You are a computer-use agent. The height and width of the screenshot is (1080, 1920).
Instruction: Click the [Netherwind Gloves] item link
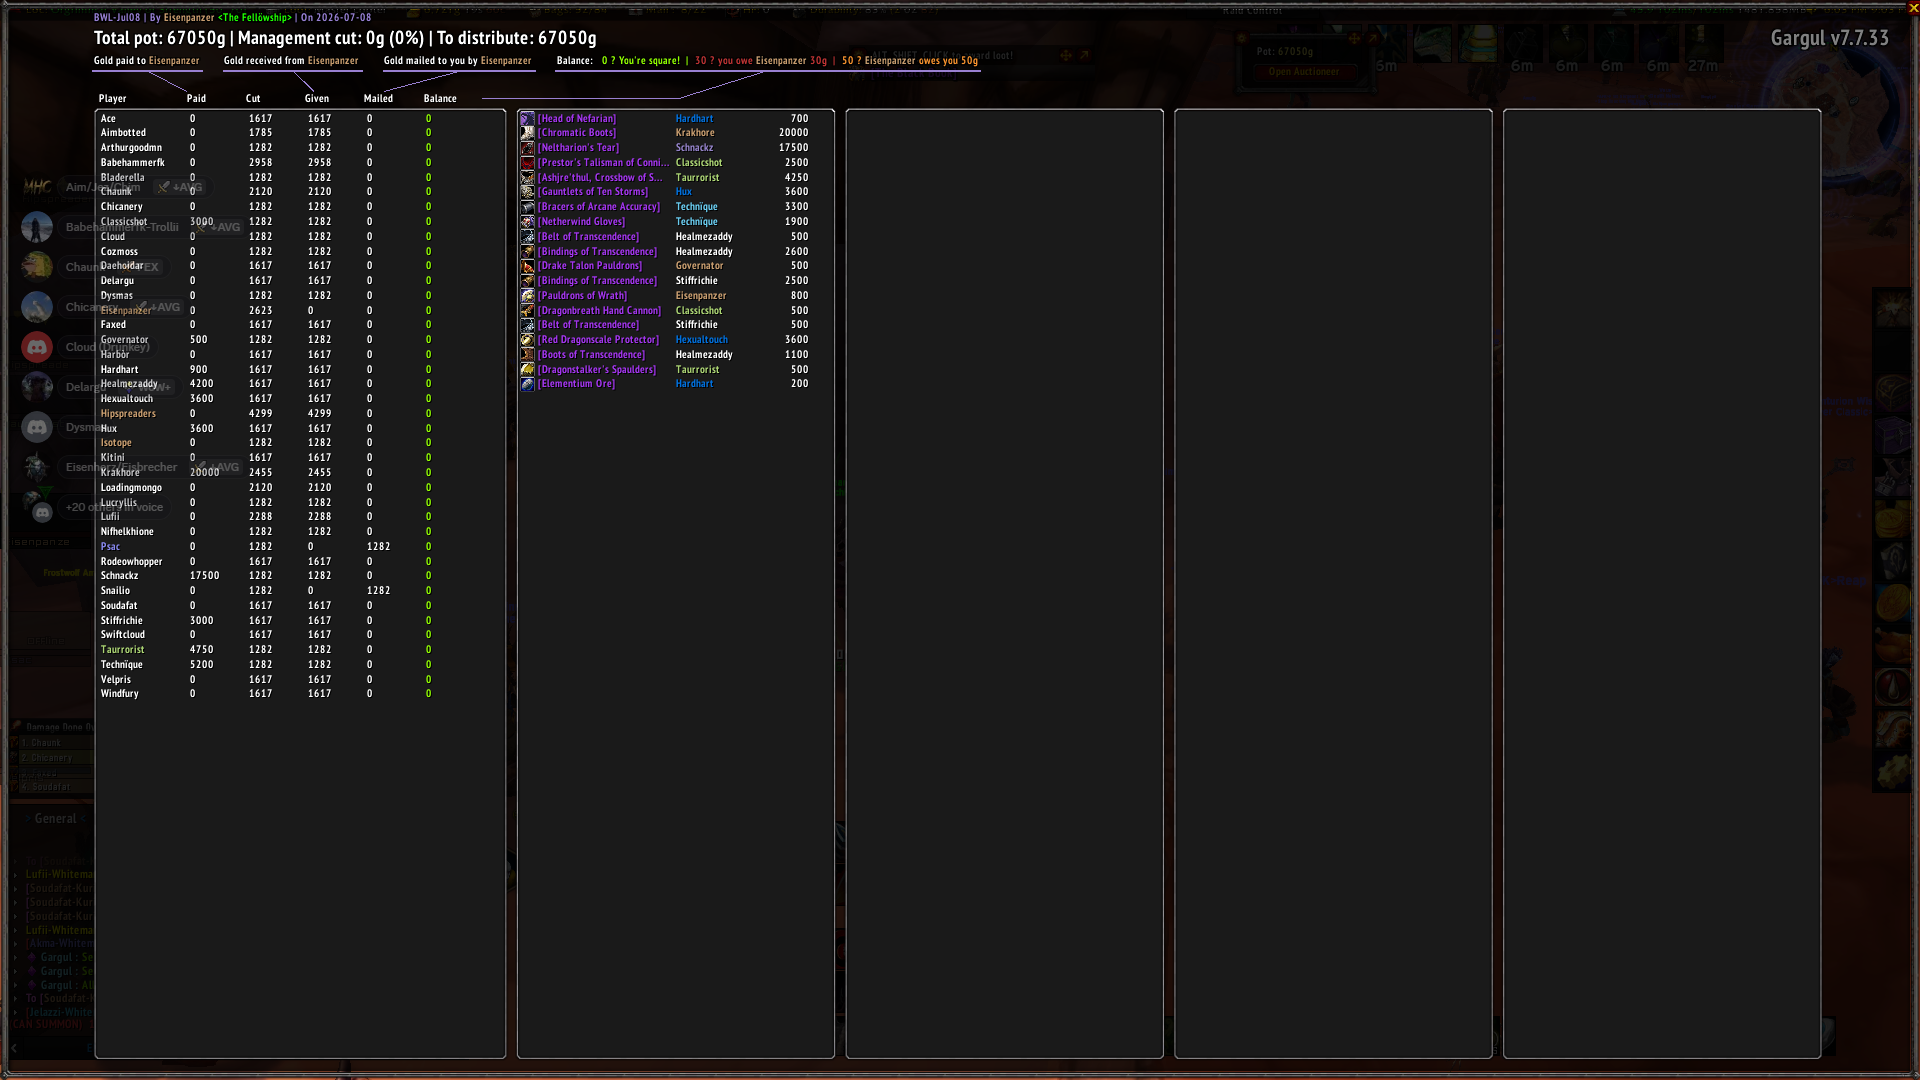[581, 222]
